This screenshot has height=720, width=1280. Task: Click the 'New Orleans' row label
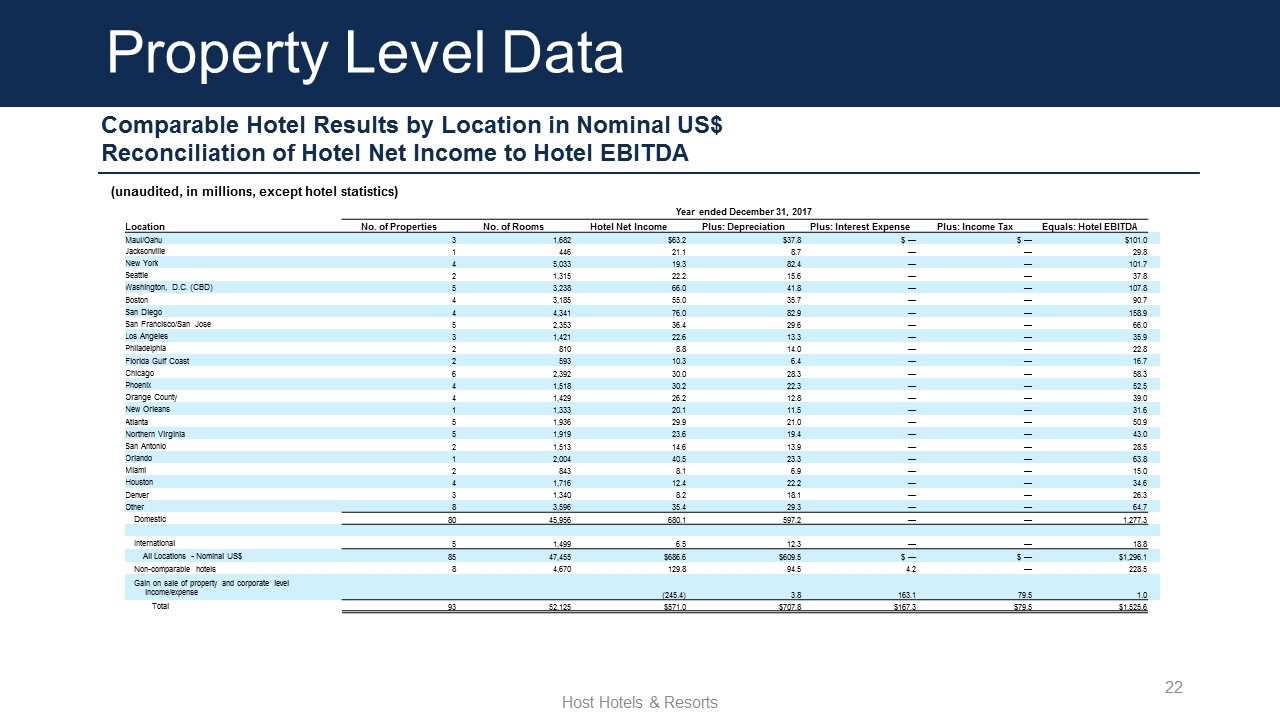point(147,409)
